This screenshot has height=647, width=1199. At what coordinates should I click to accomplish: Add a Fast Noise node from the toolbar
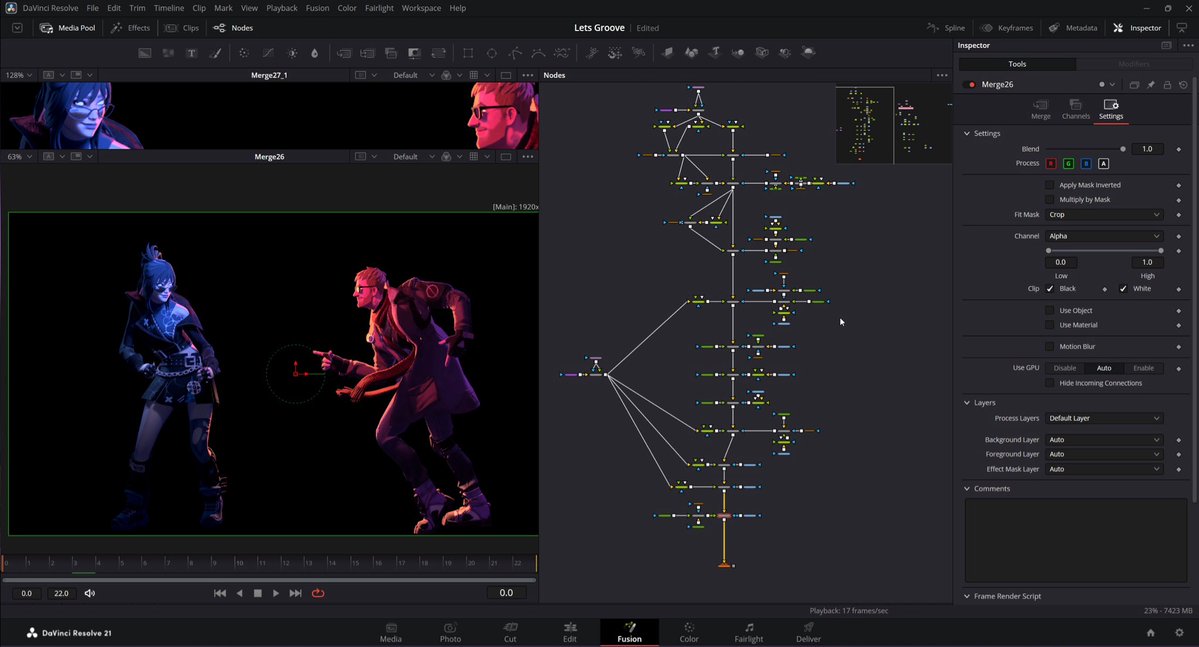[168, 53]
